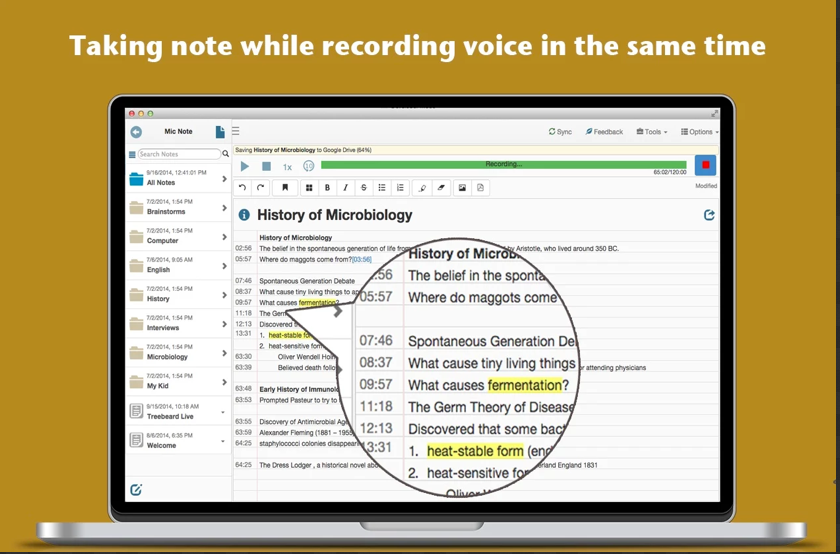840x554 pixels.
Task: Expand the Brainstorms folder chevron
Action: coord(224,208)
